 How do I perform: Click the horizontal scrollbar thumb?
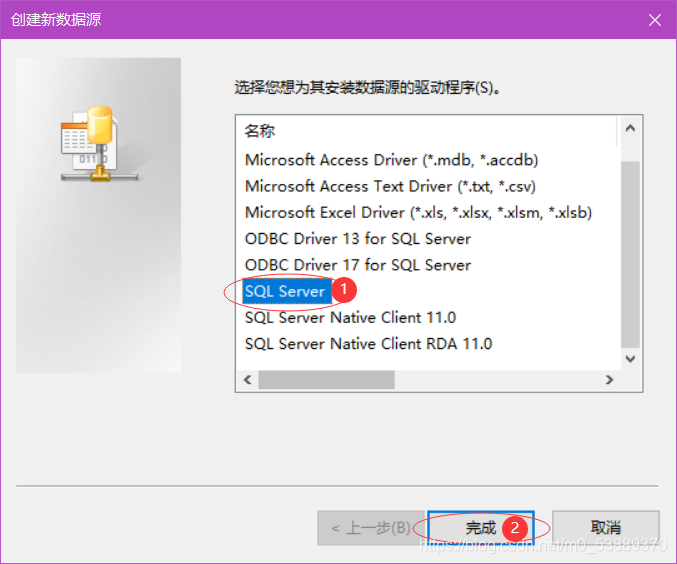(x=326, y=380)
